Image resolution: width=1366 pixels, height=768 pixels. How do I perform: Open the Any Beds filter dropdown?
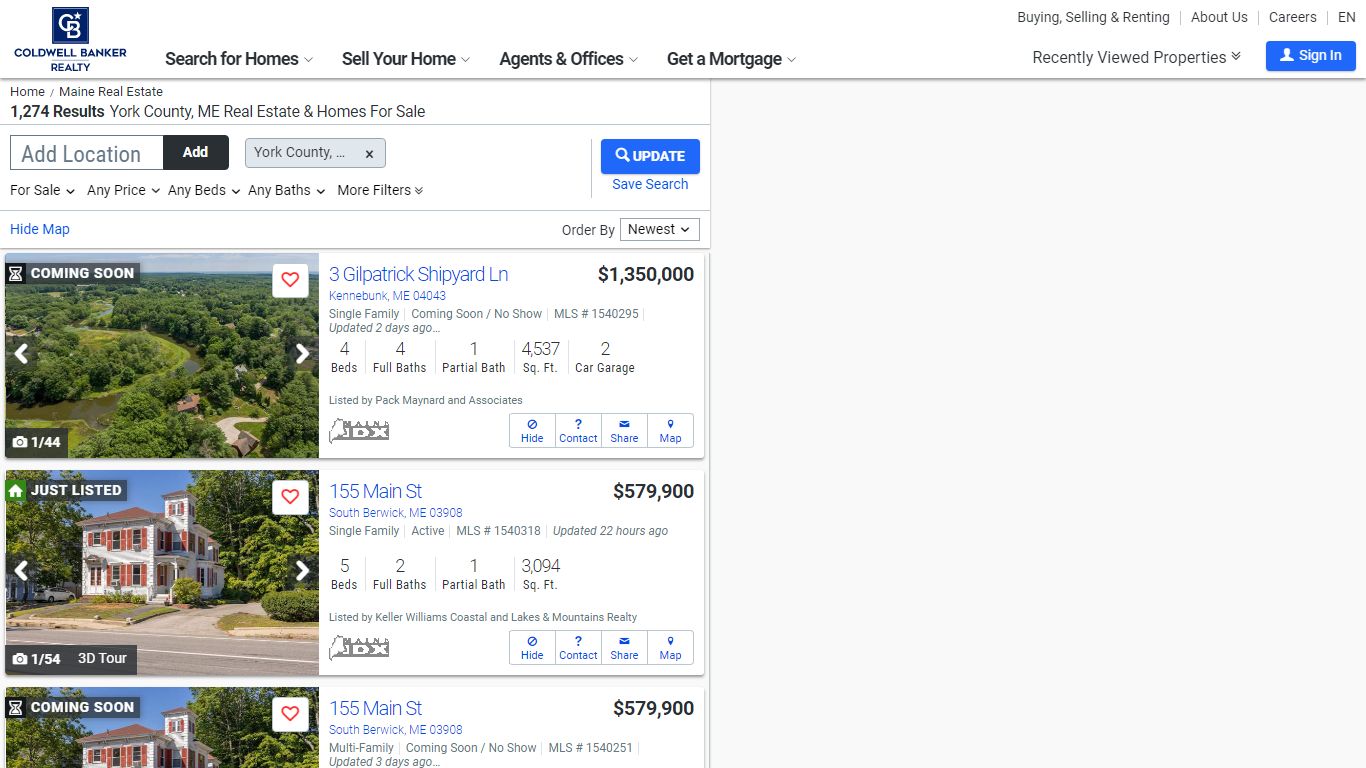click(204, 190)
